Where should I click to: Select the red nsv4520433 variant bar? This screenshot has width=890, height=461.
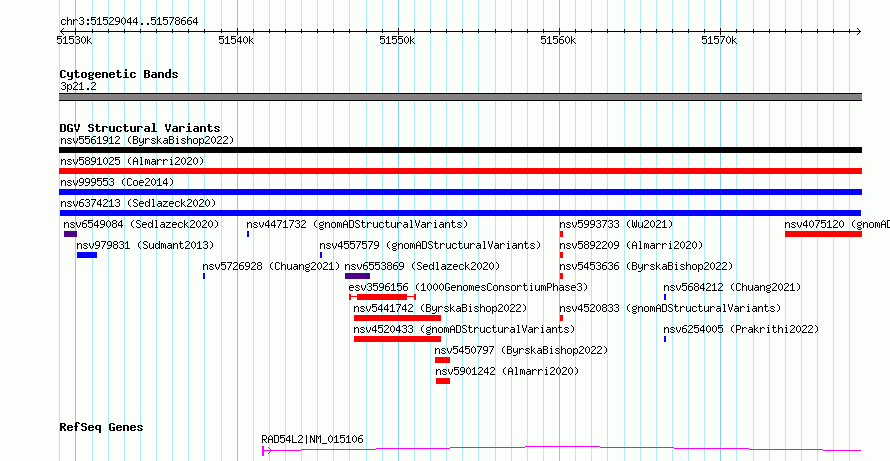tap(397, 339)
